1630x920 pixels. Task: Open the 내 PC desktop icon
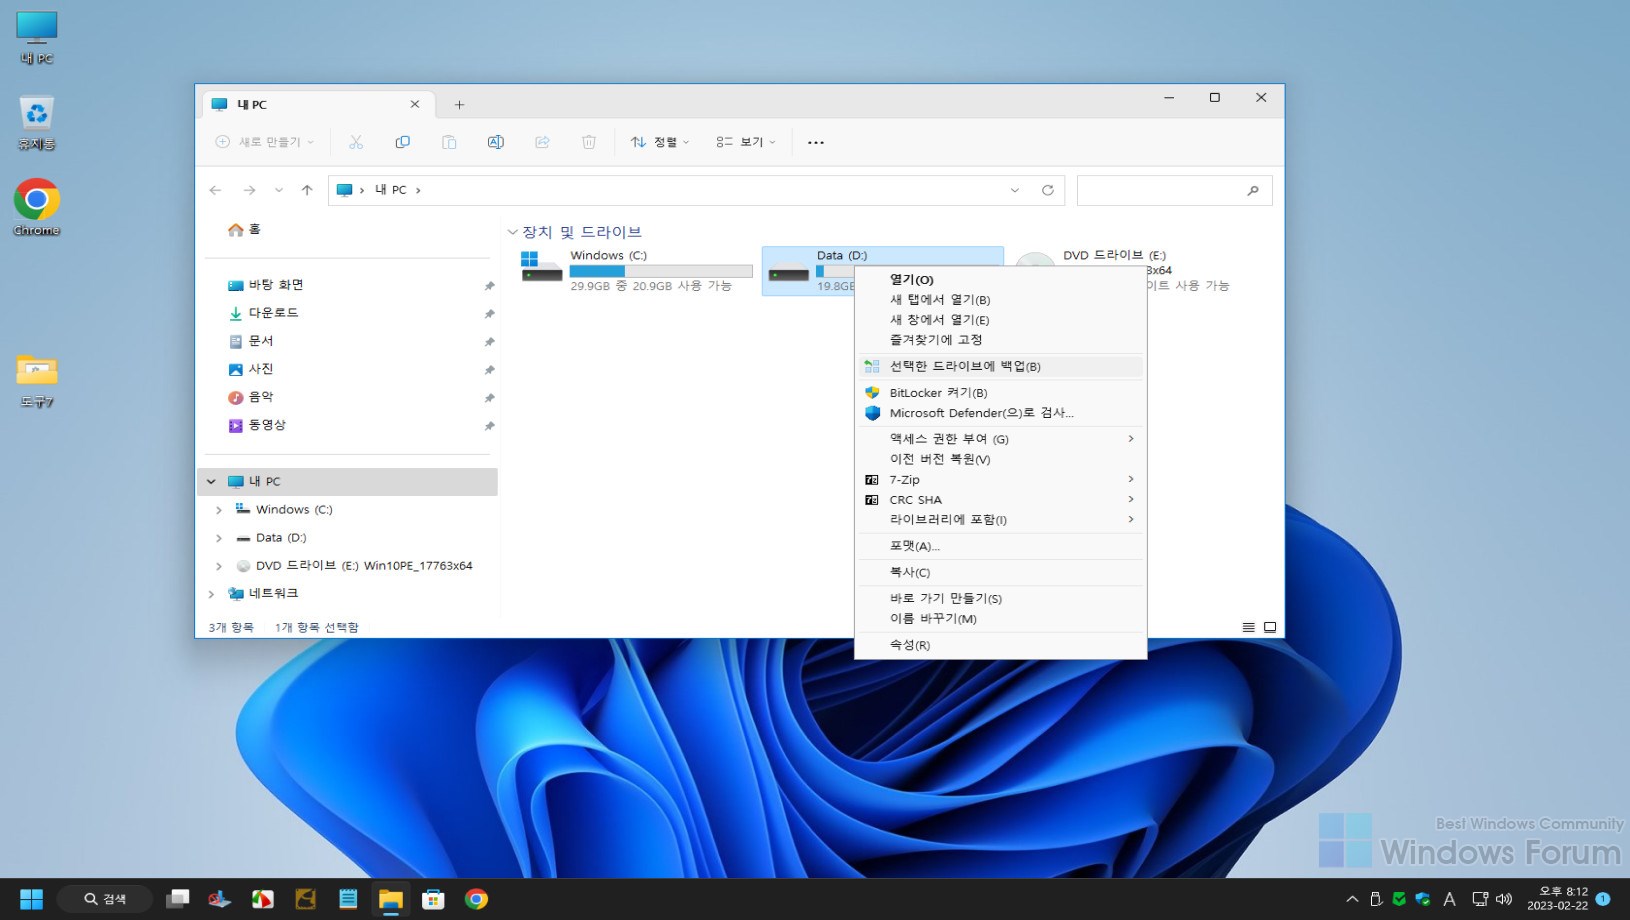point(36,38)
